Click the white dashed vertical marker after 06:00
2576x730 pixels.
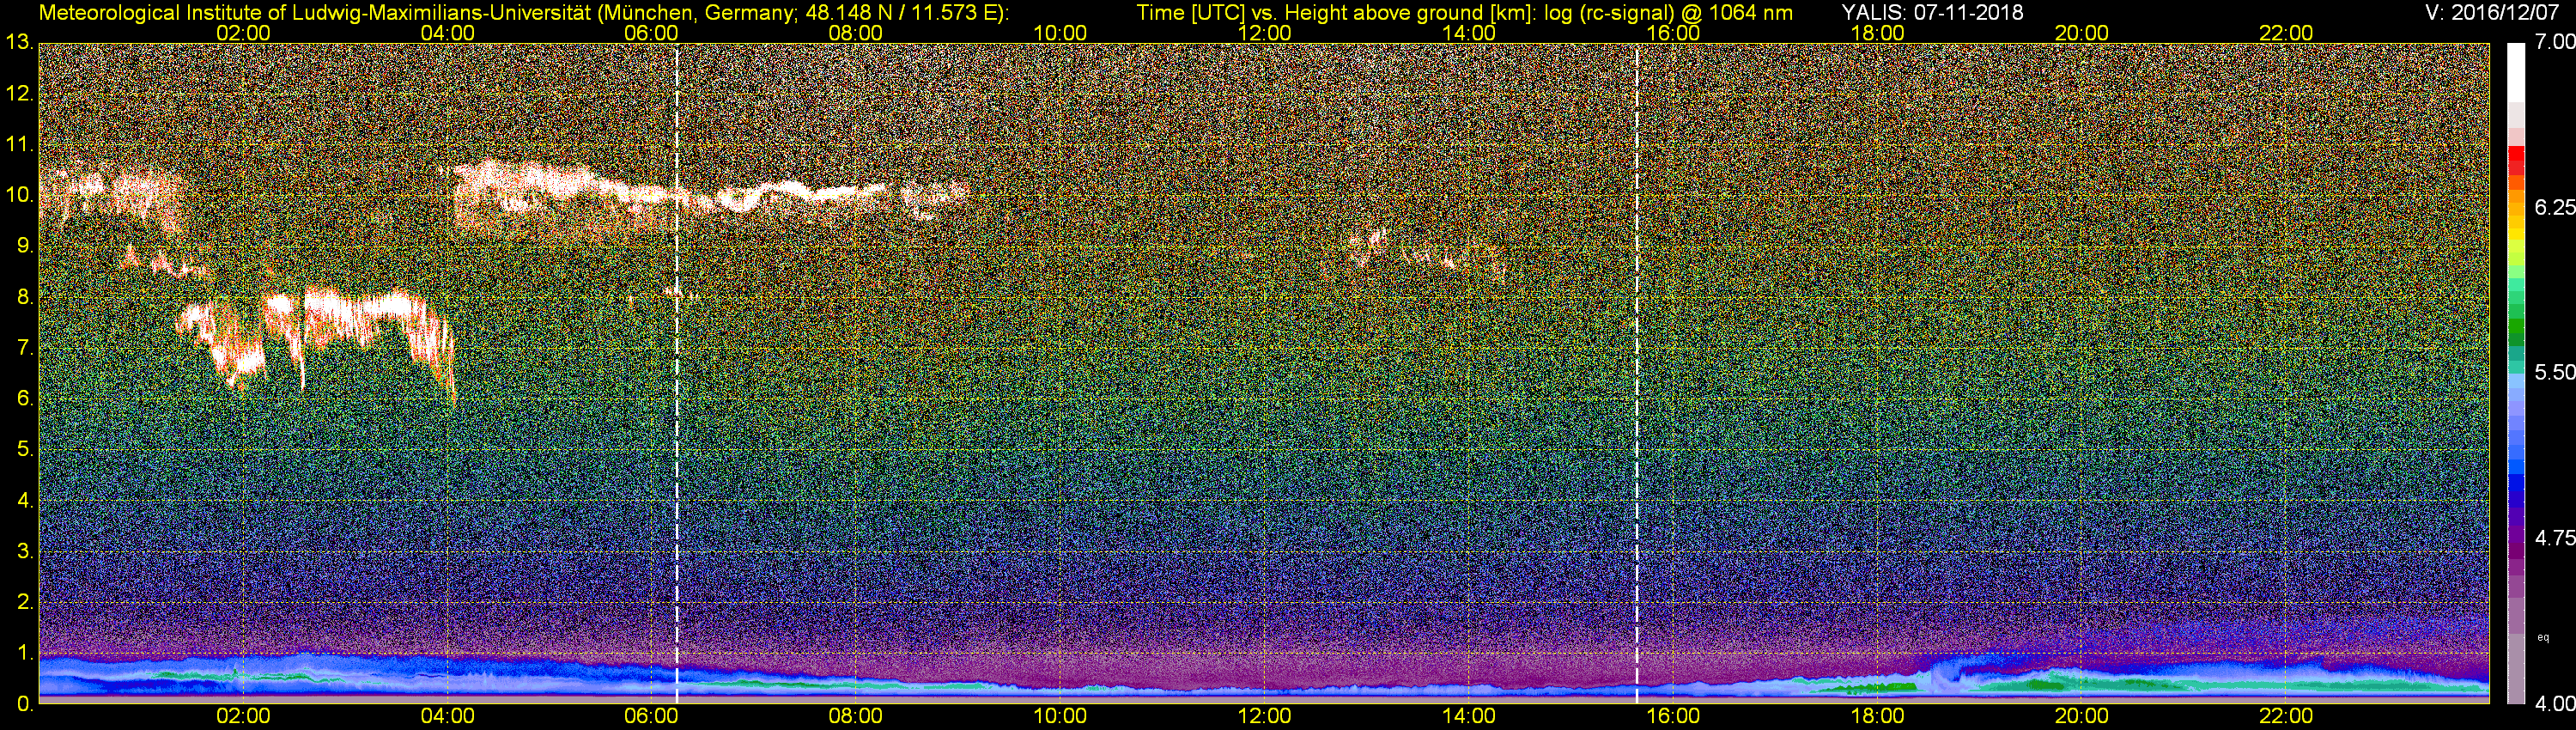click(677, 373)
